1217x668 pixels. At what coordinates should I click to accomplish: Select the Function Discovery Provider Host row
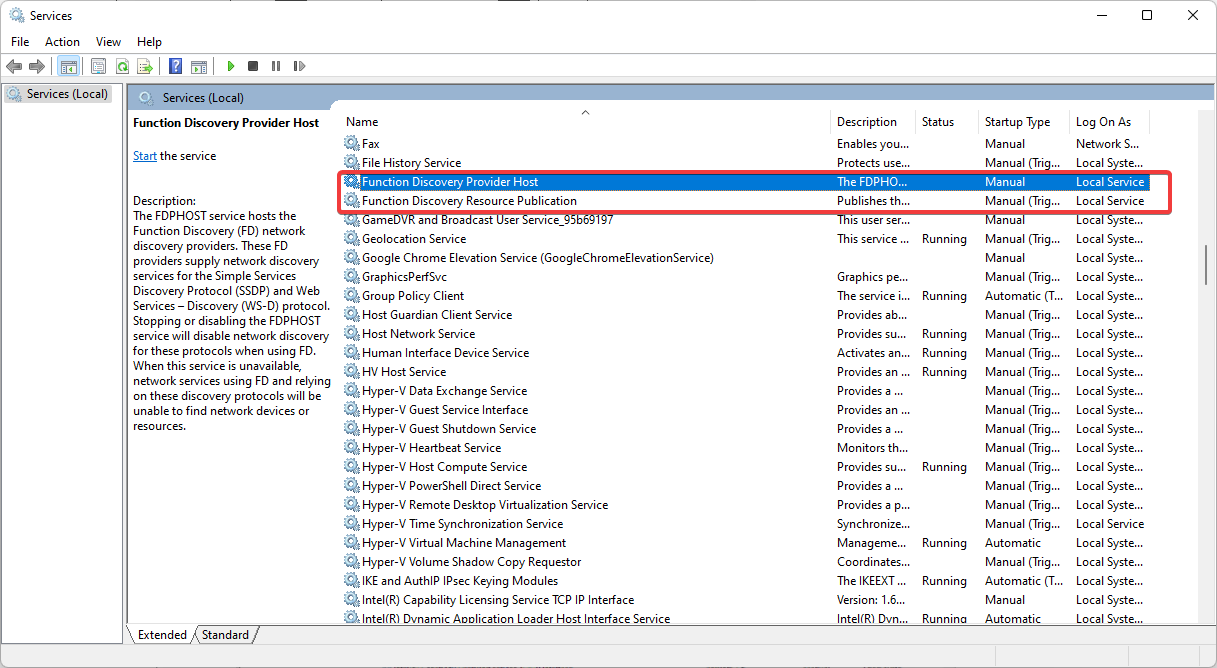tap(745, 182)
